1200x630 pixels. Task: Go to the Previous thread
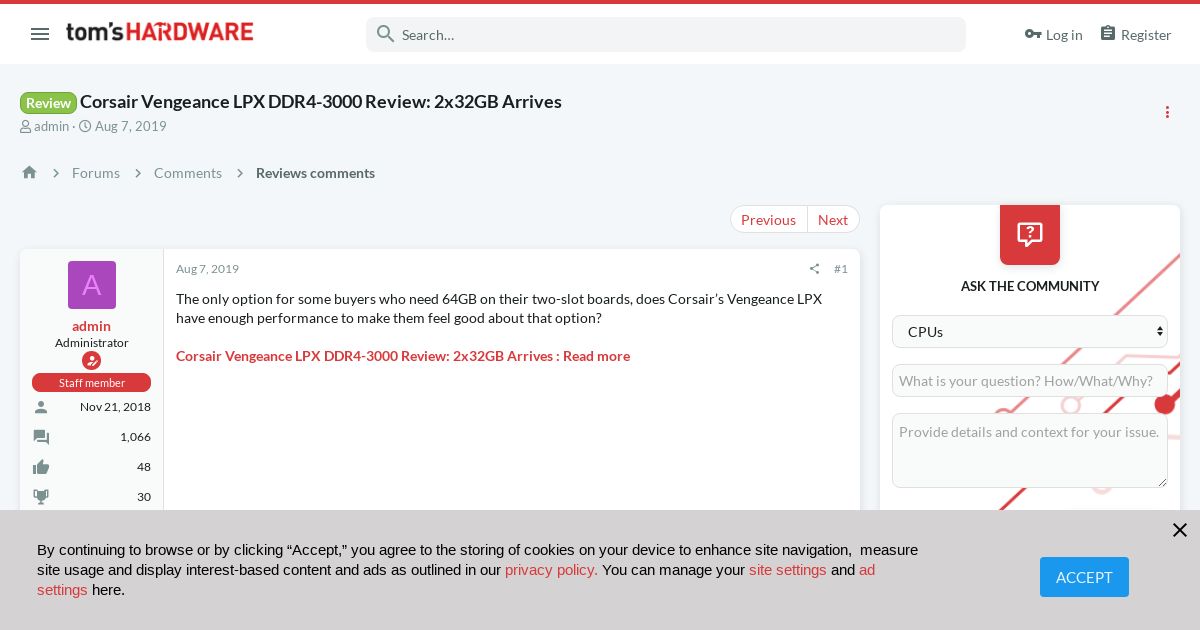768,219
